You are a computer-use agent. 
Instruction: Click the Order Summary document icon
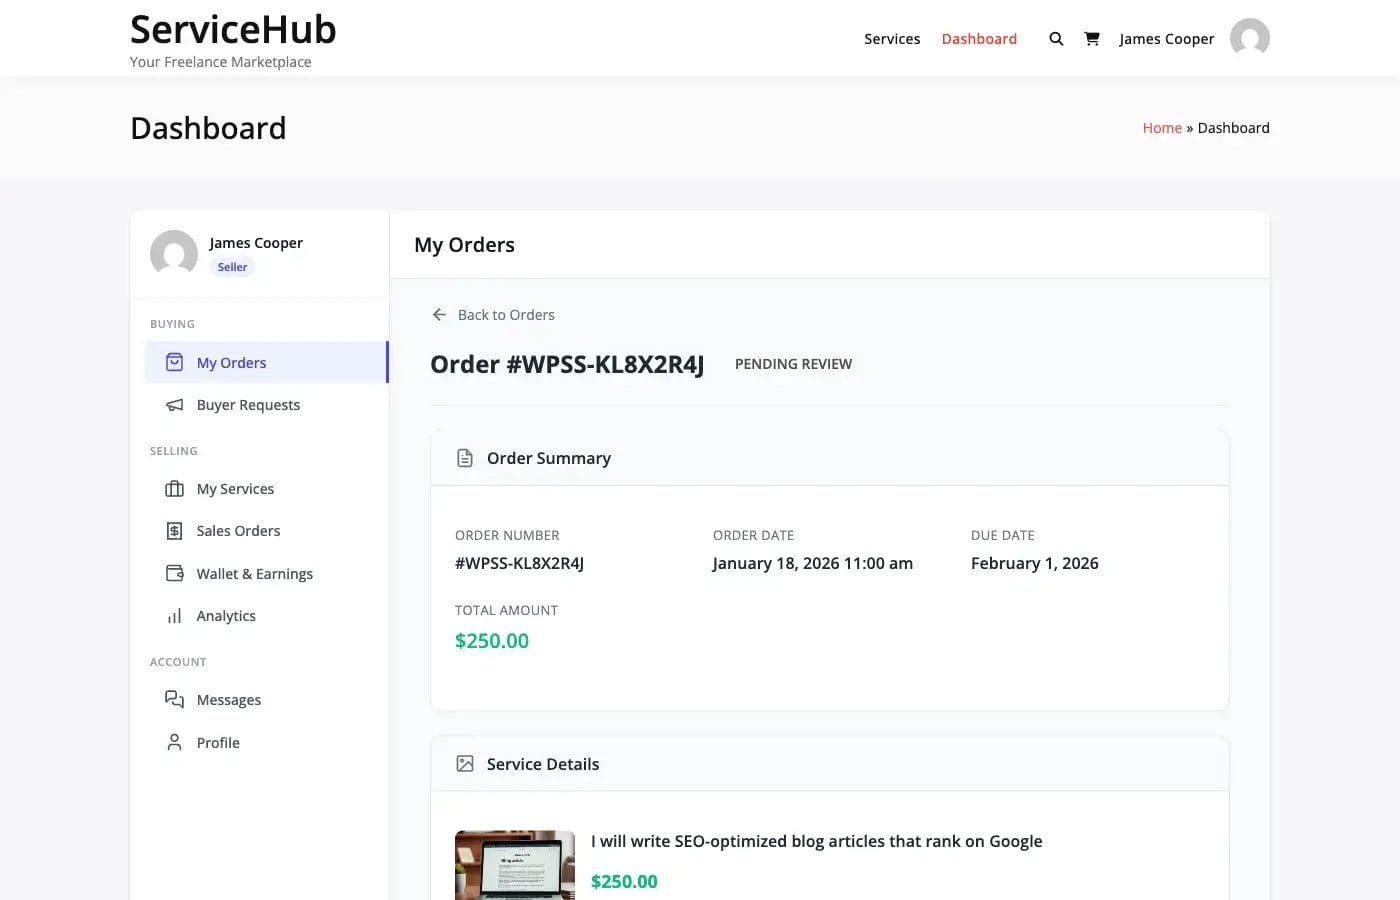[x=464, y=457]
